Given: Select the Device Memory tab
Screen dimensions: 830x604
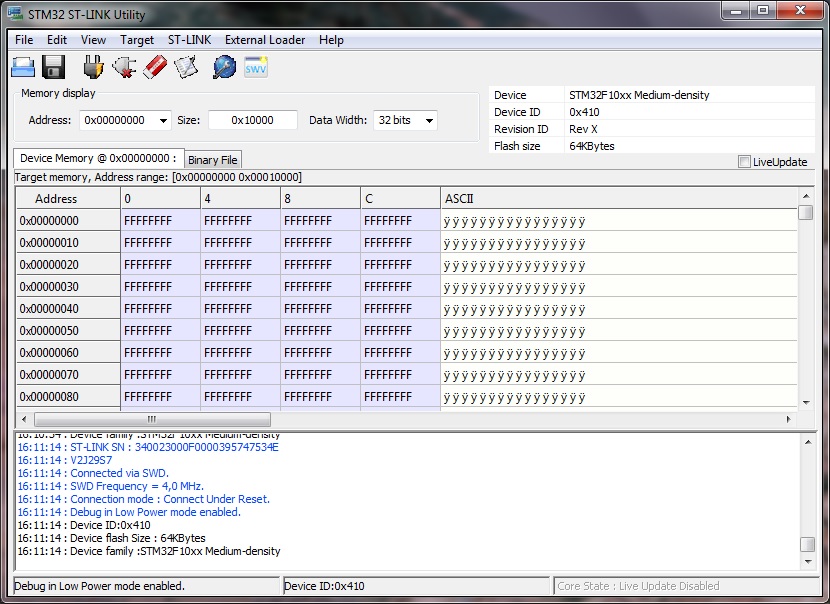Looking at the screenshot, I should [98, 158].
